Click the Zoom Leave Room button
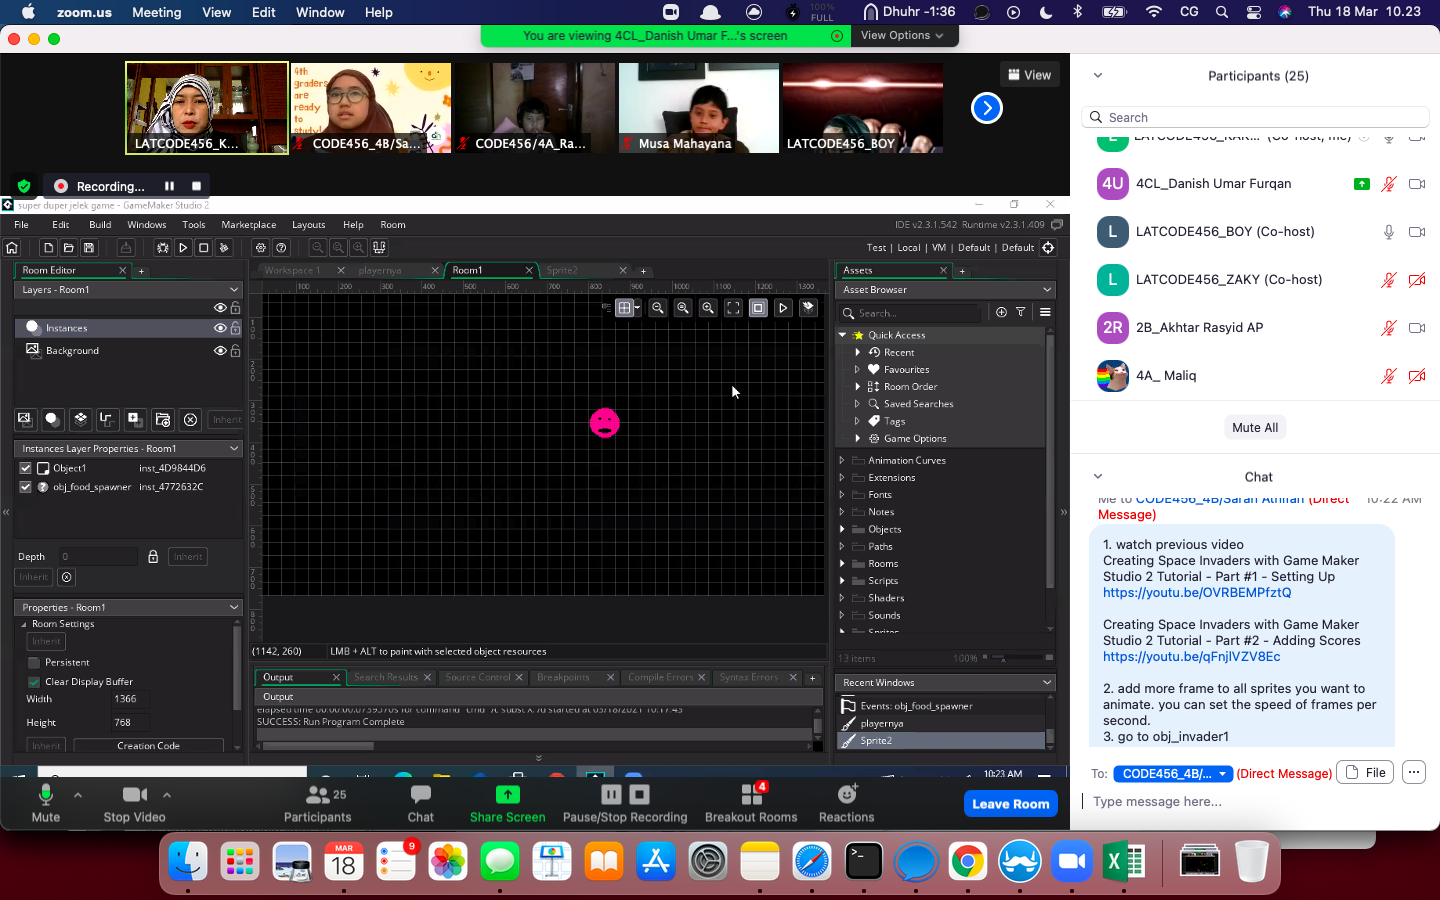This screenshot has width=1440, height=900. [x=1010, y=804]
